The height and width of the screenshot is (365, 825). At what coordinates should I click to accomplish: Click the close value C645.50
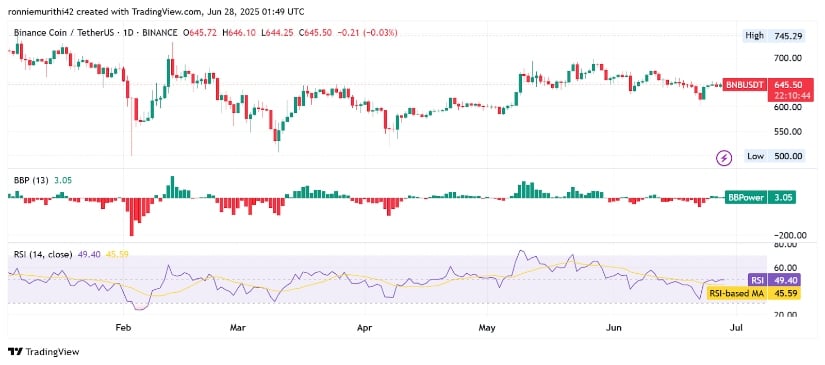point(314,33)
